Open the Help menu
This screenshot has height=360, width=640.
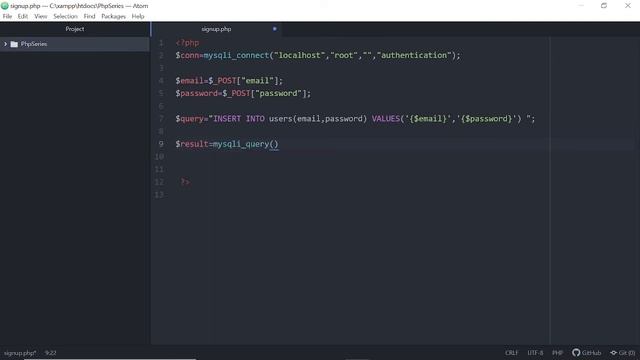pos(138,16)
